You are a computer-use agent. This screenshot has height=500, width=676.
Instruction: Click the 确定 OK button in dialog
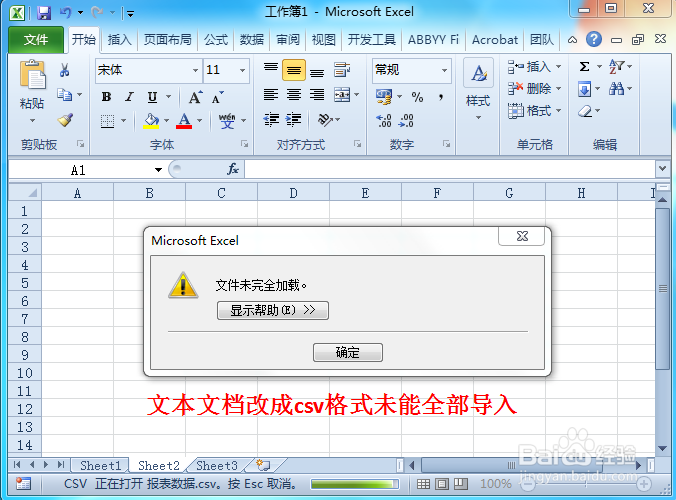[347, 352]
